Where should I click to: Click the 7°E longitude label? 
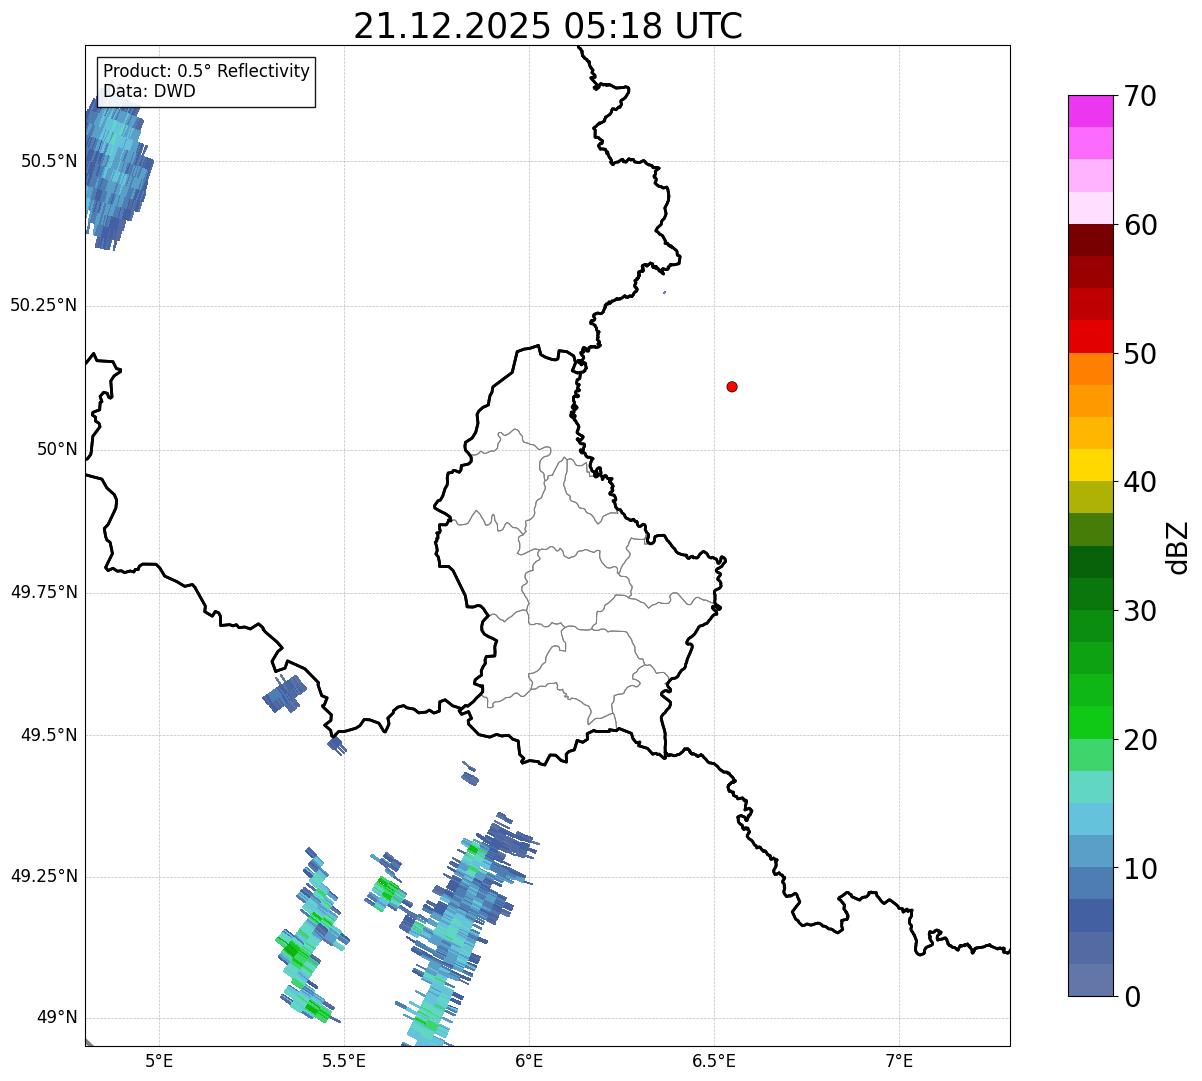899,1060
